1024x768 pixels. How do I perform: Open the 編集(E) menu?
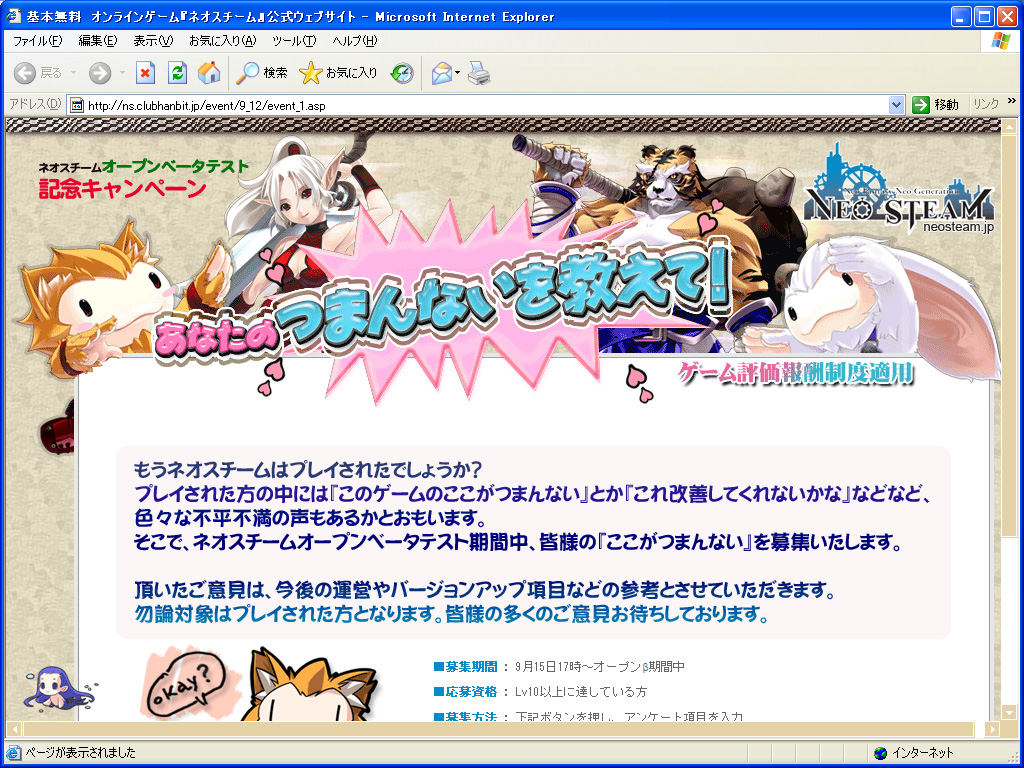pos(97,40)
